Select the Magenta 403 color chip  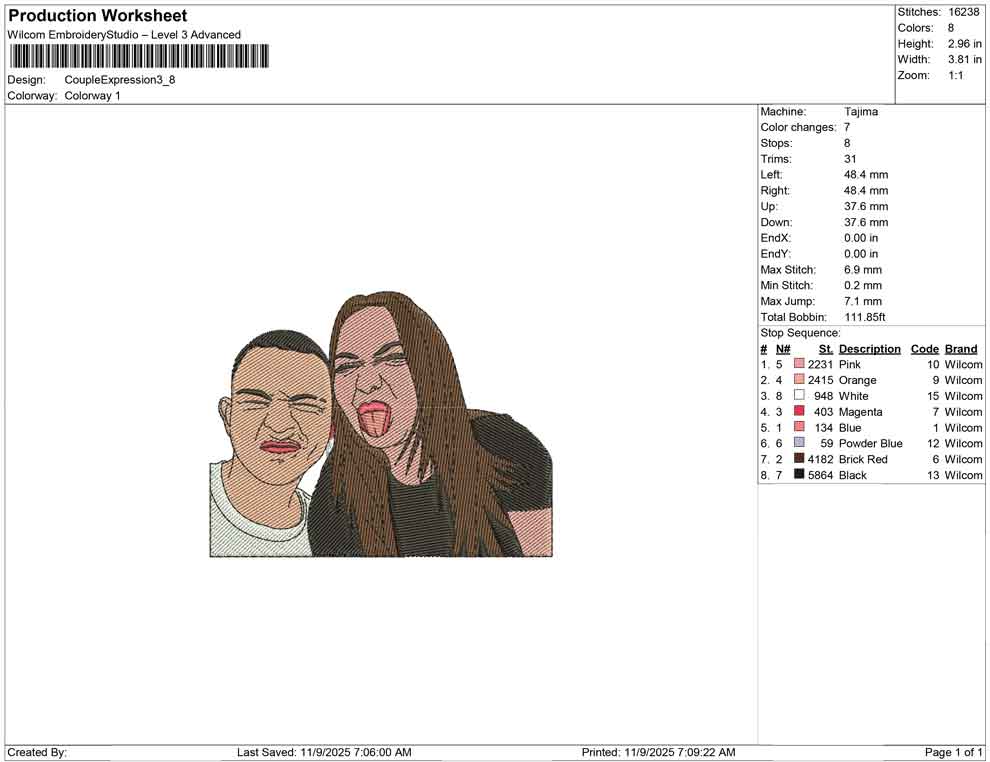[x=799, y=412]
